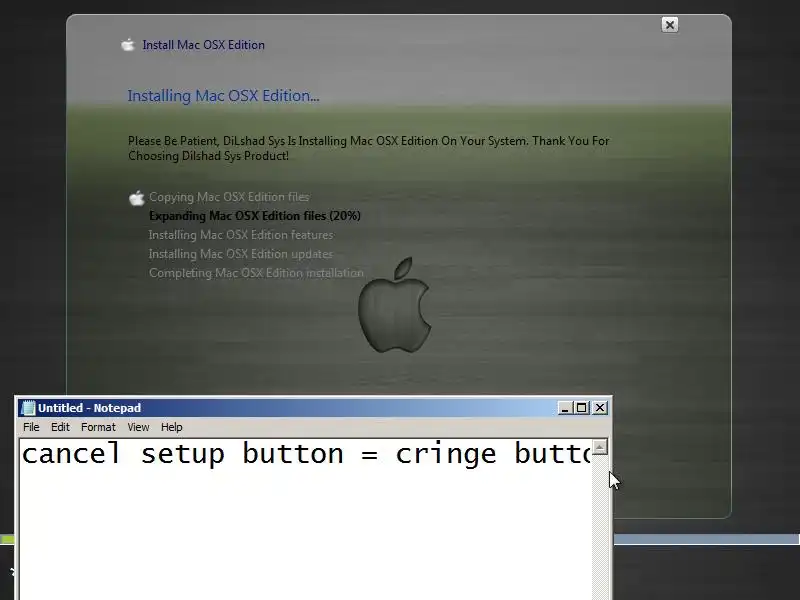
Task: Maximize the Untitled Notepad window
Action: (x=582, y=408)
